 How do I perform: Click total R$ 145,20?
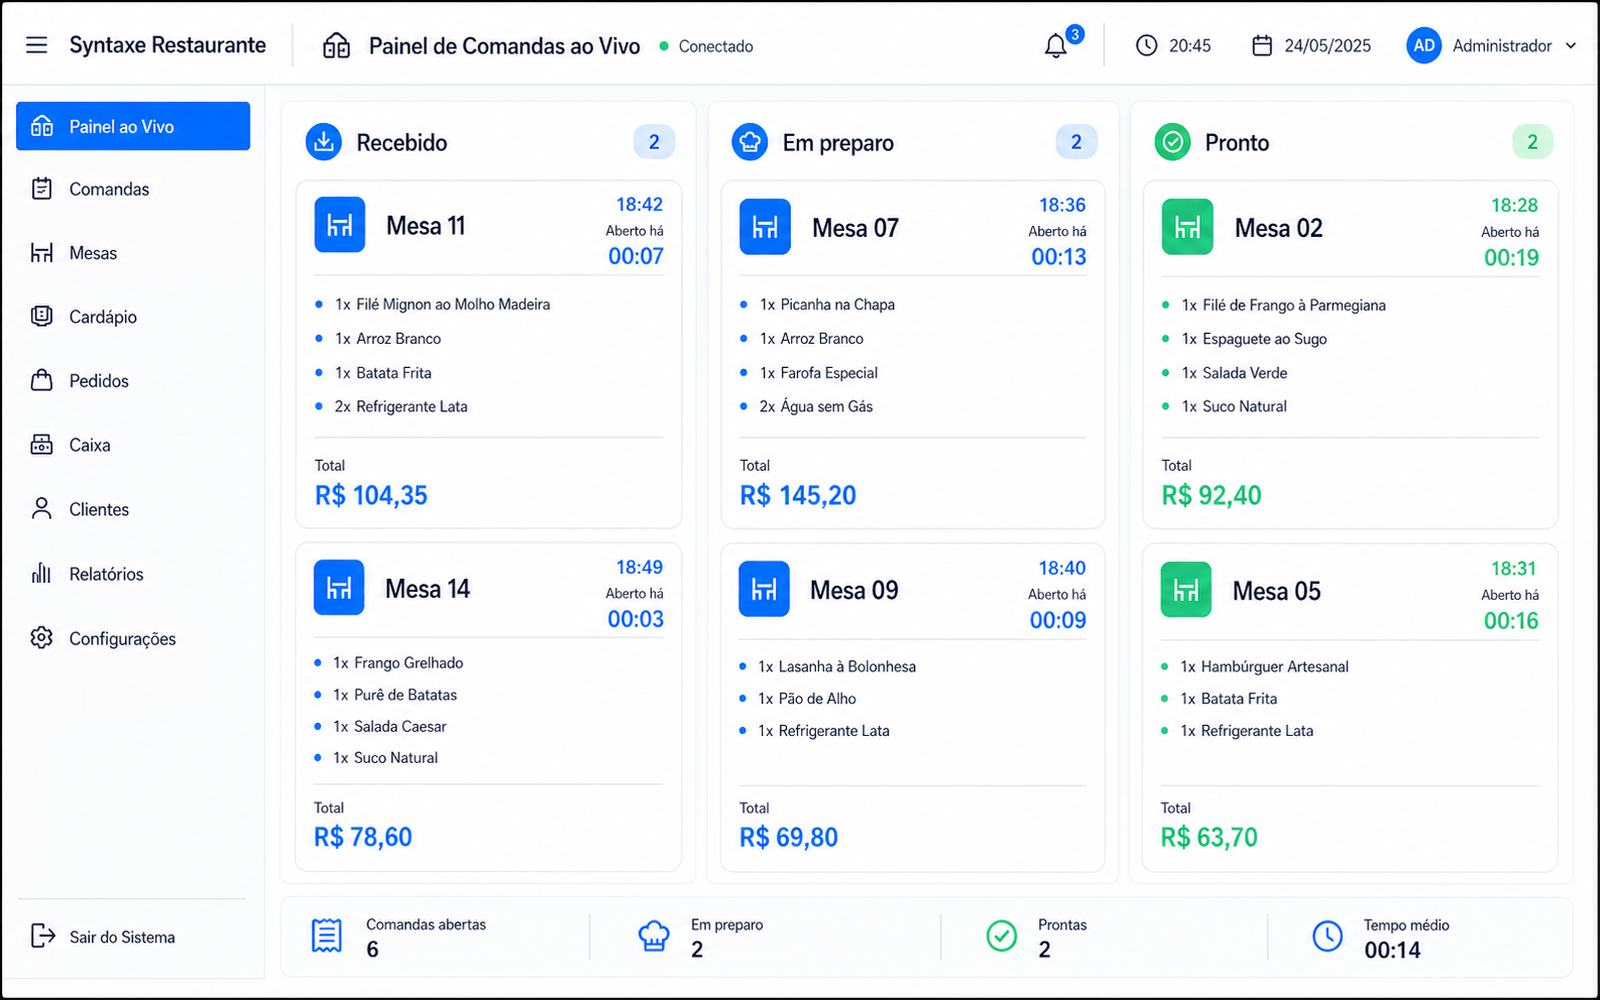click(798, 495)
